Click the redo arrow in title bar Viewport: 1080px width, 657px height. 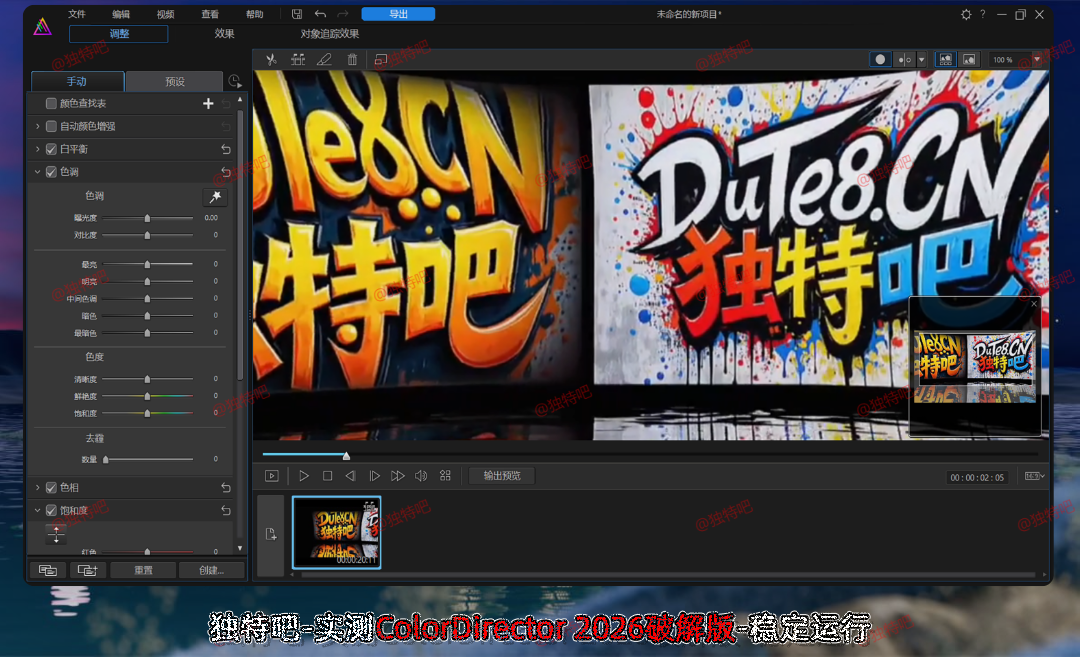pos(343,14)
